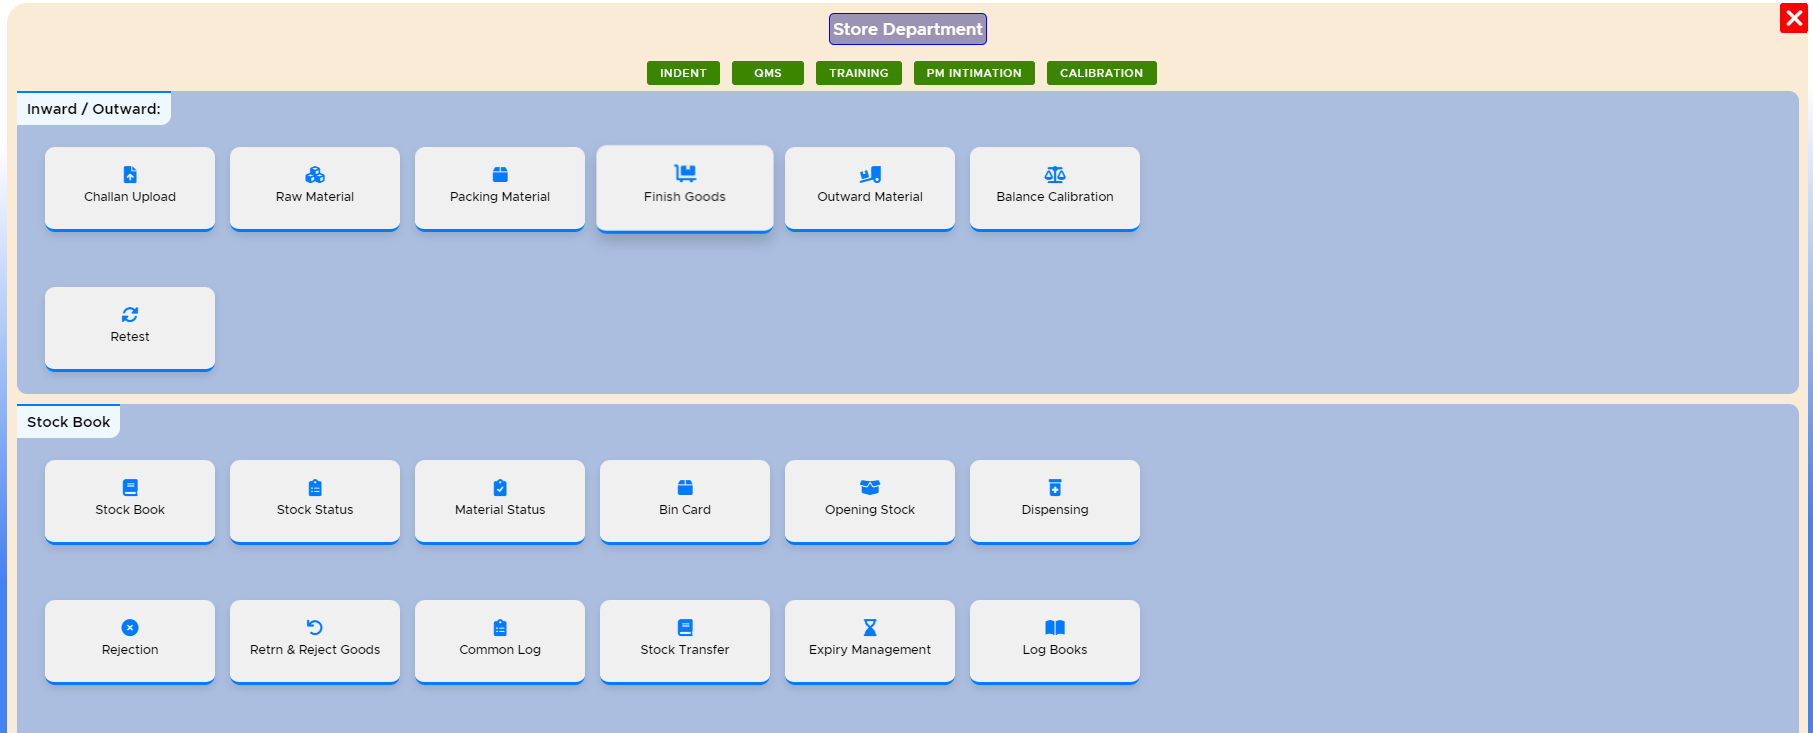Open the Stock Transfer tile
Screen dimensions: 1813x733
[685, 641]
